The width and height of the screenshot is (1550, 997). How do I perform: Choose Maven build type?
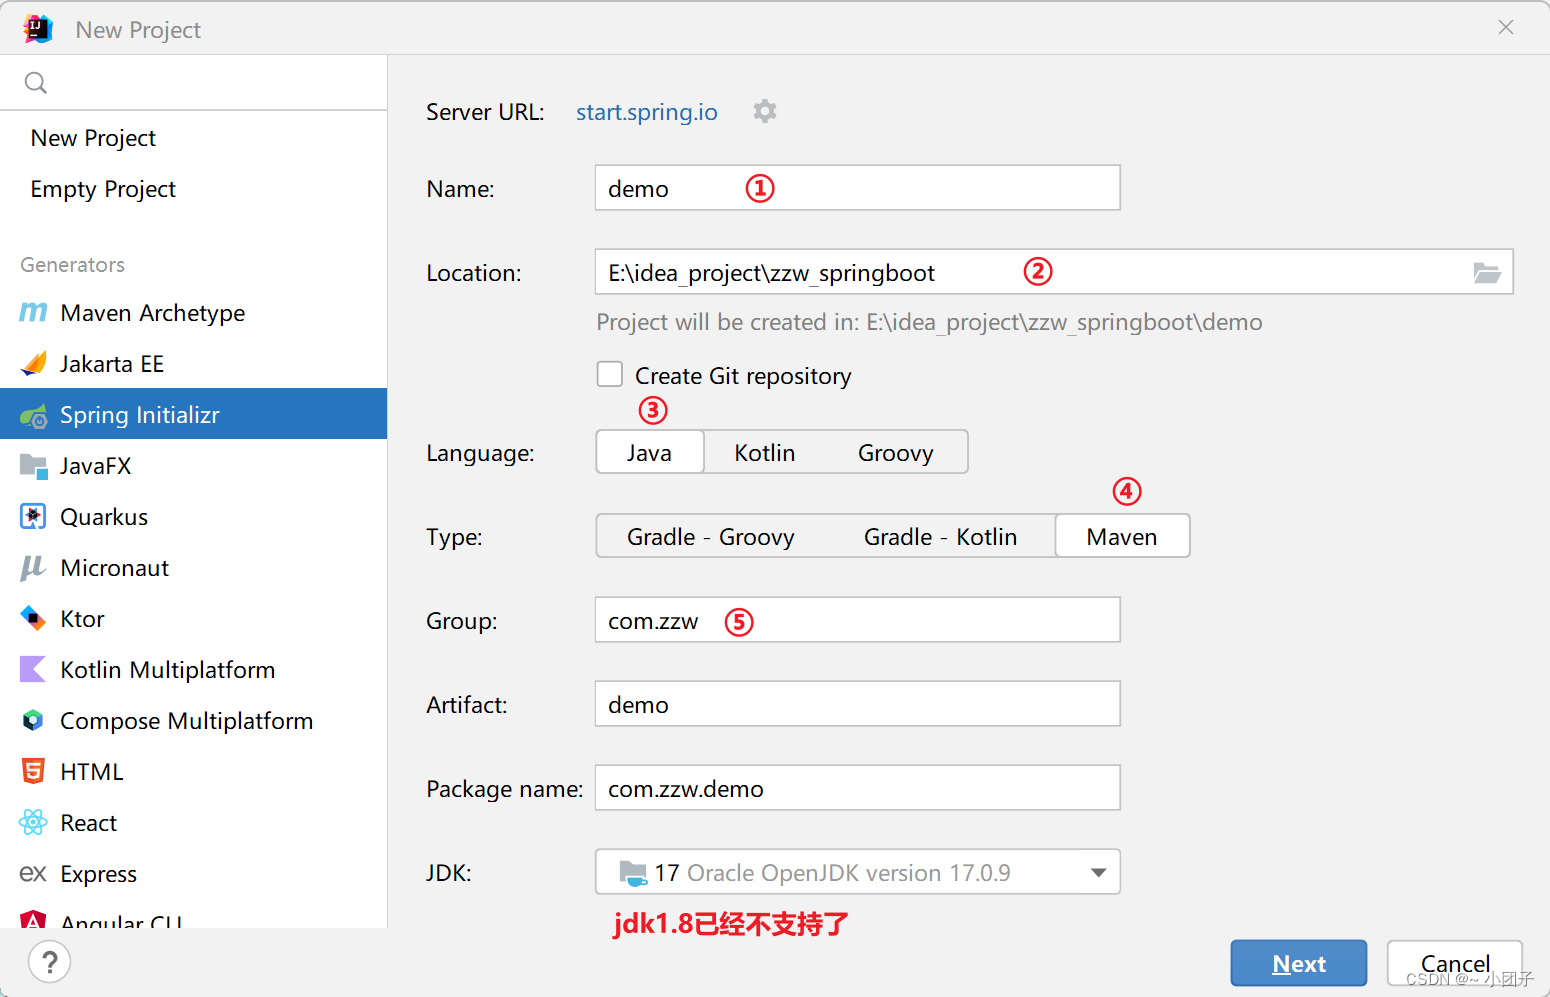(1122, 537)
